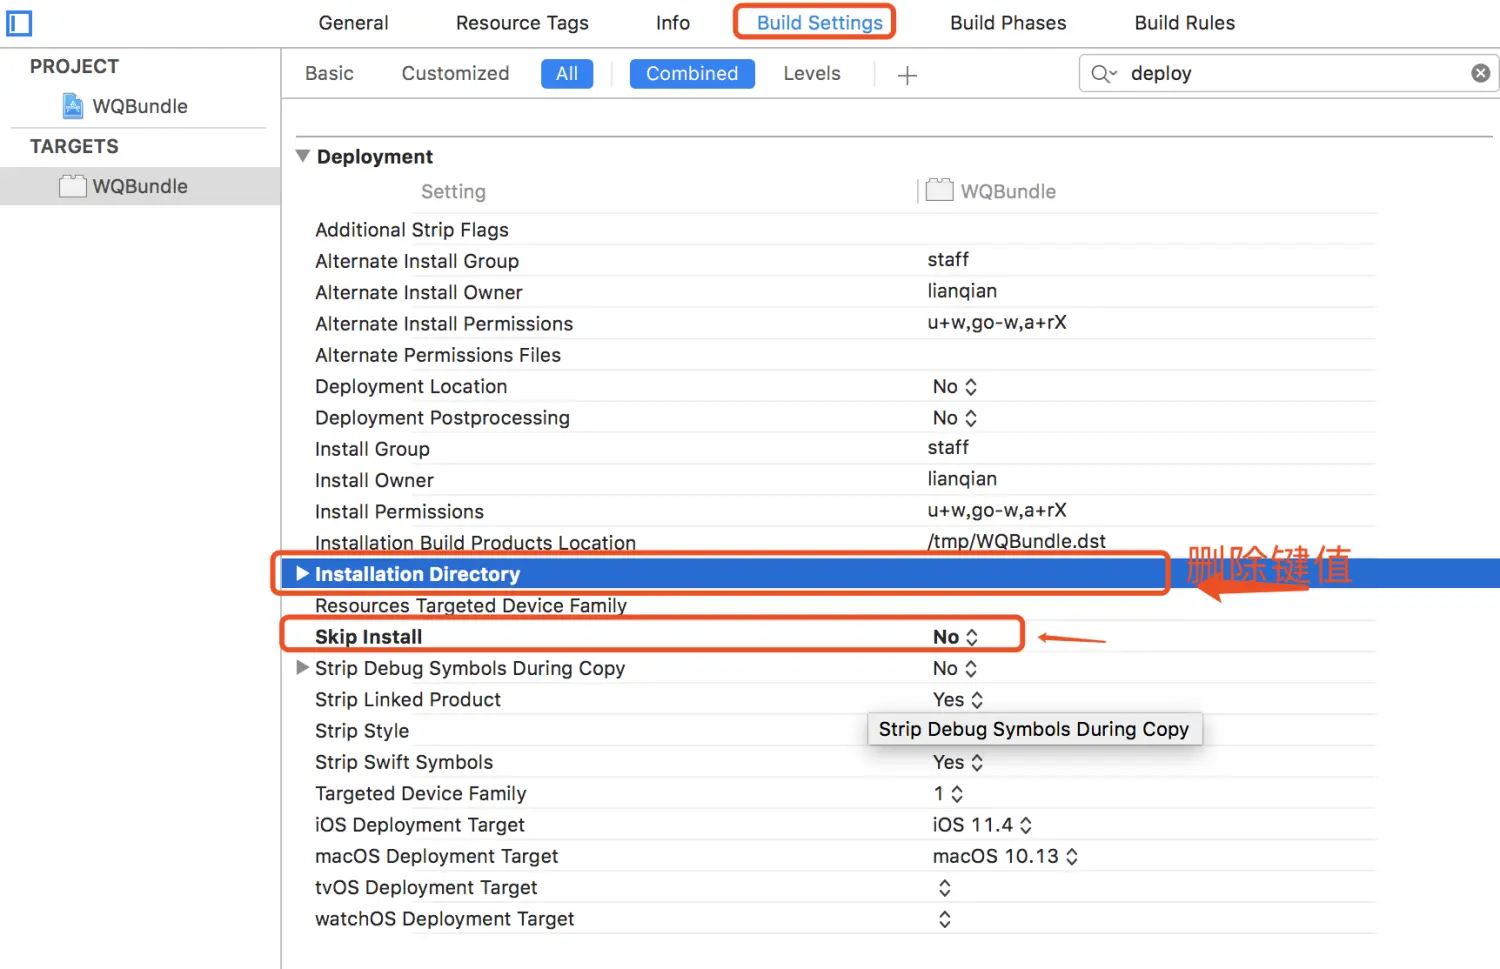This screenshot has width=1500, height=969.
Task: Show Customized build settings
Action: click(x=455, y=73)
